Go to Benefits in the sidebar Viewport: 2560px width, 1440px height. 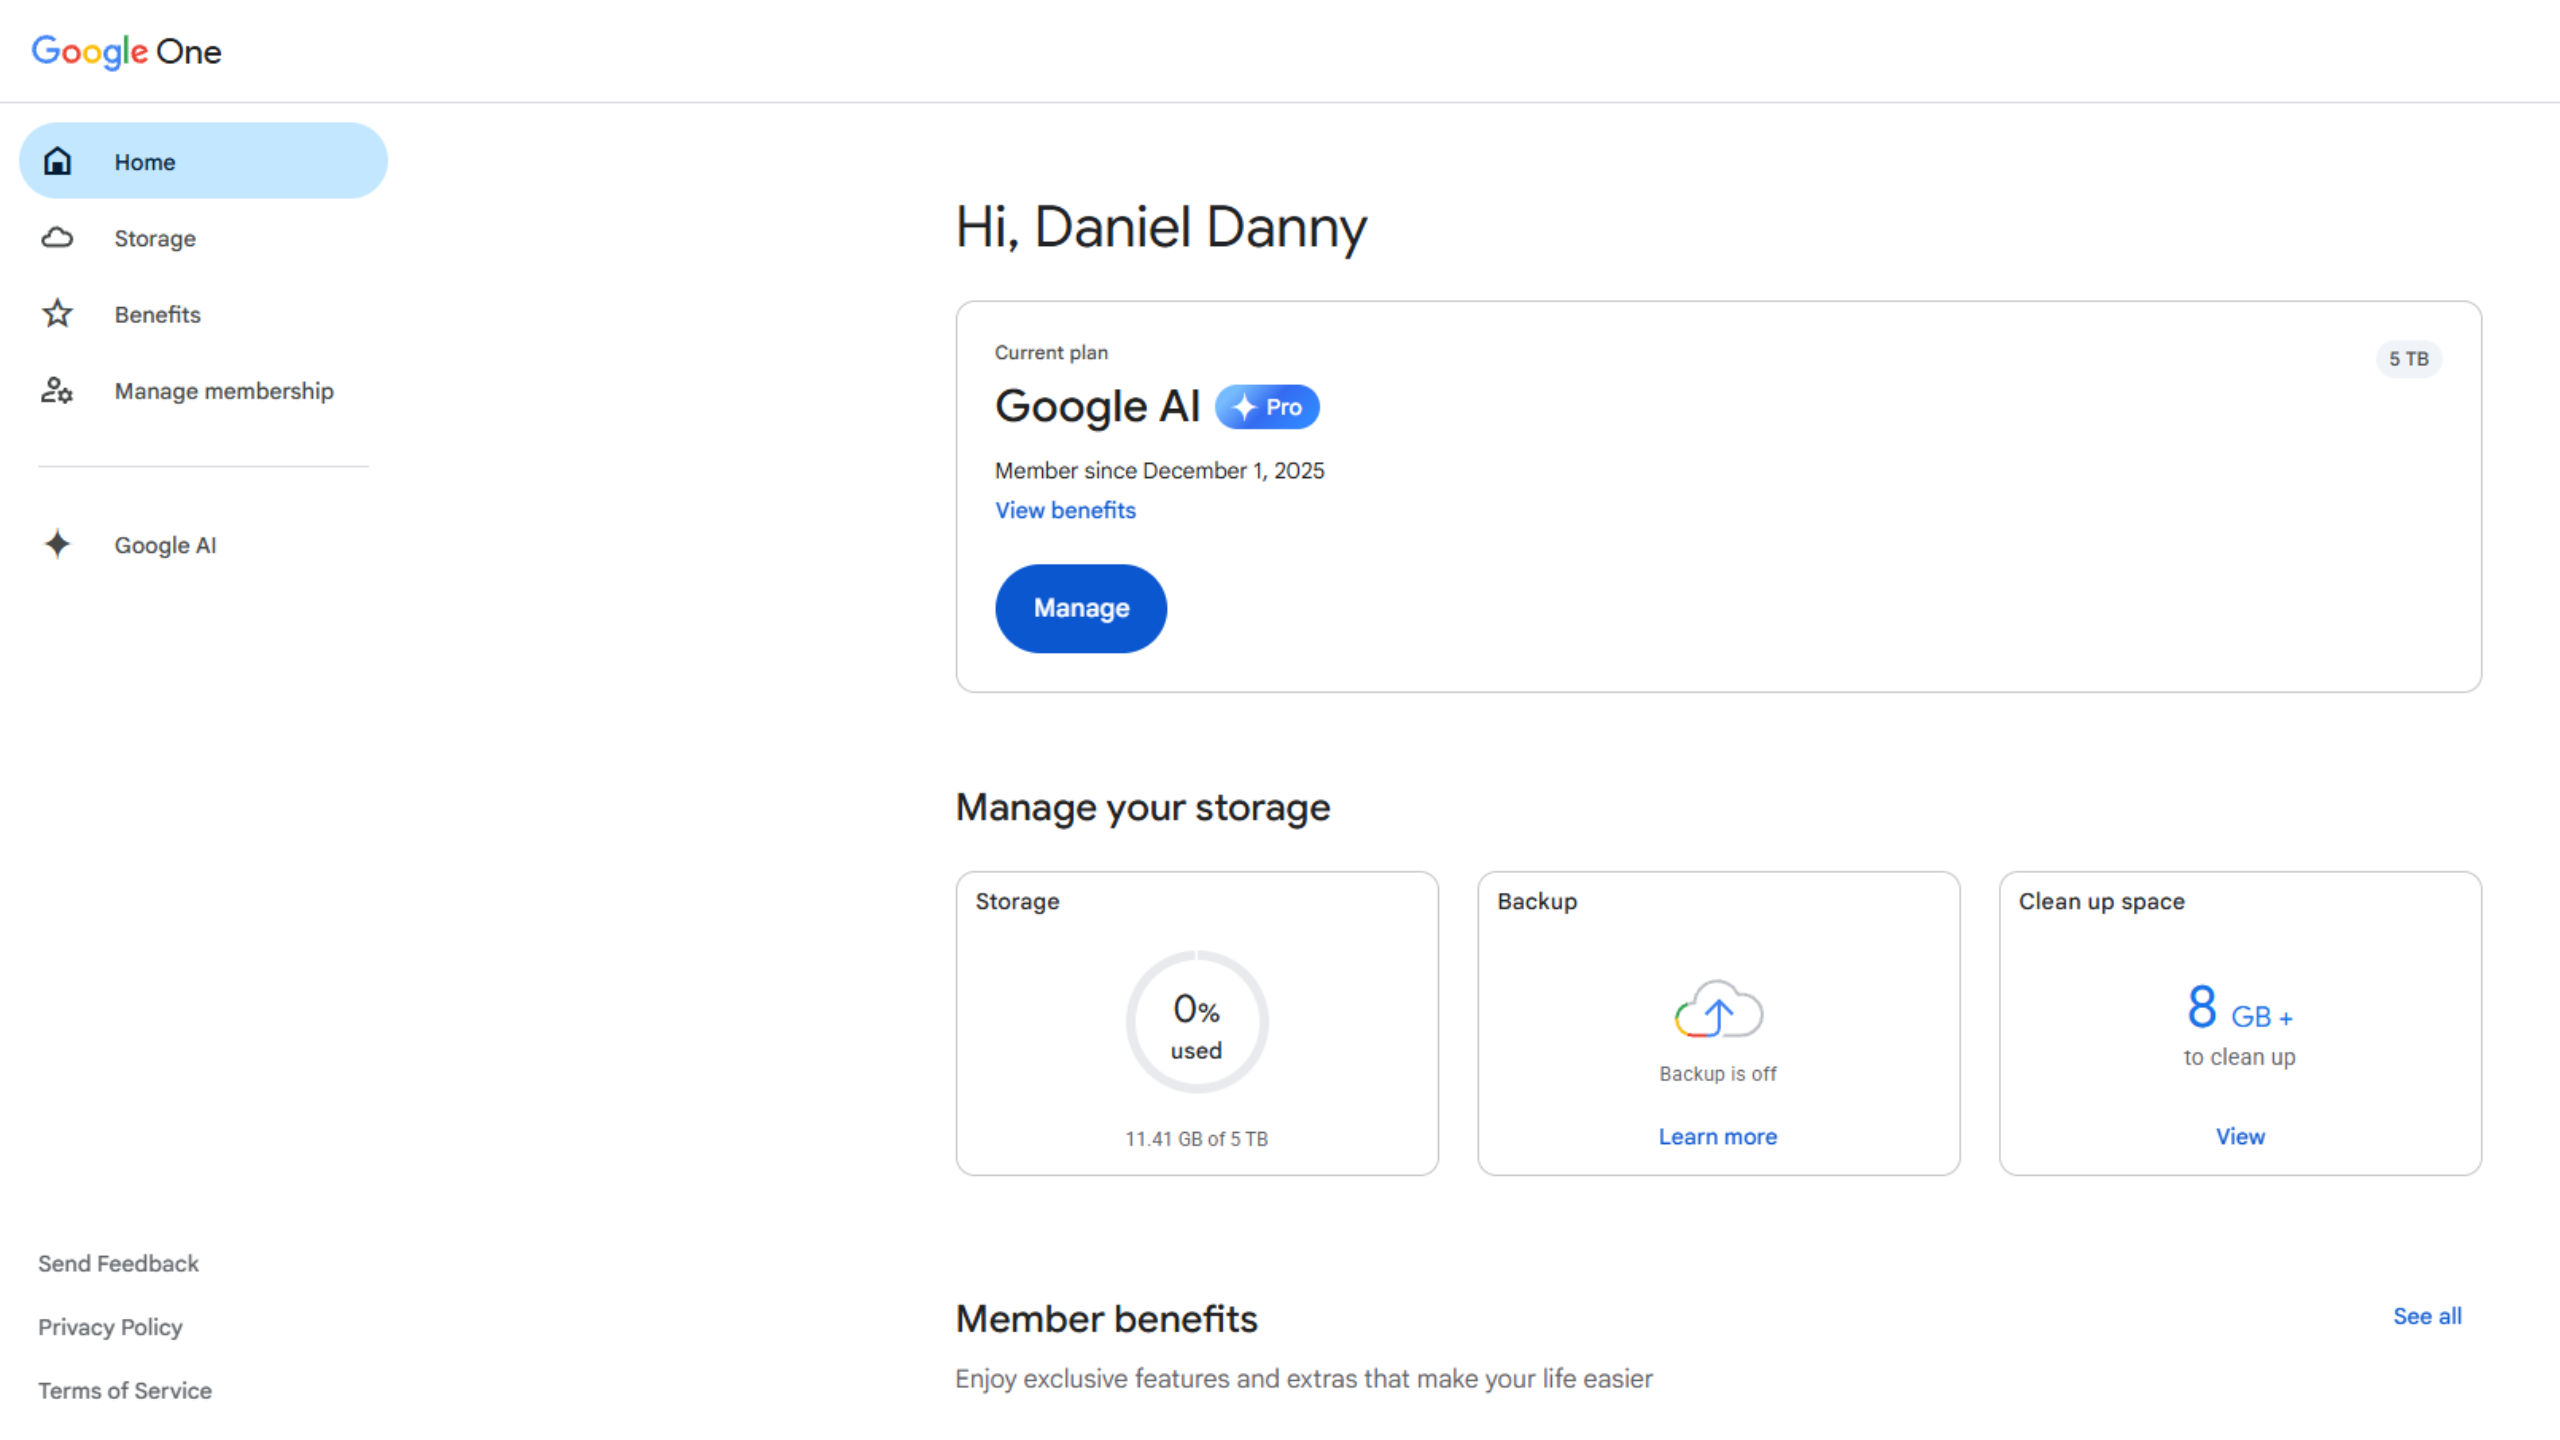[203, 314]
